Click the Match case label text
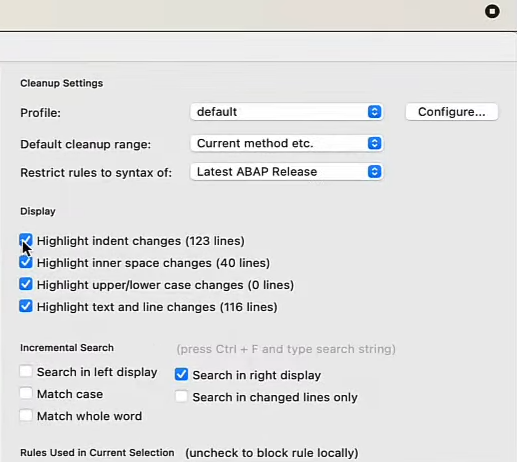Viewport: 517px width, 462px height. click(70, 394)
